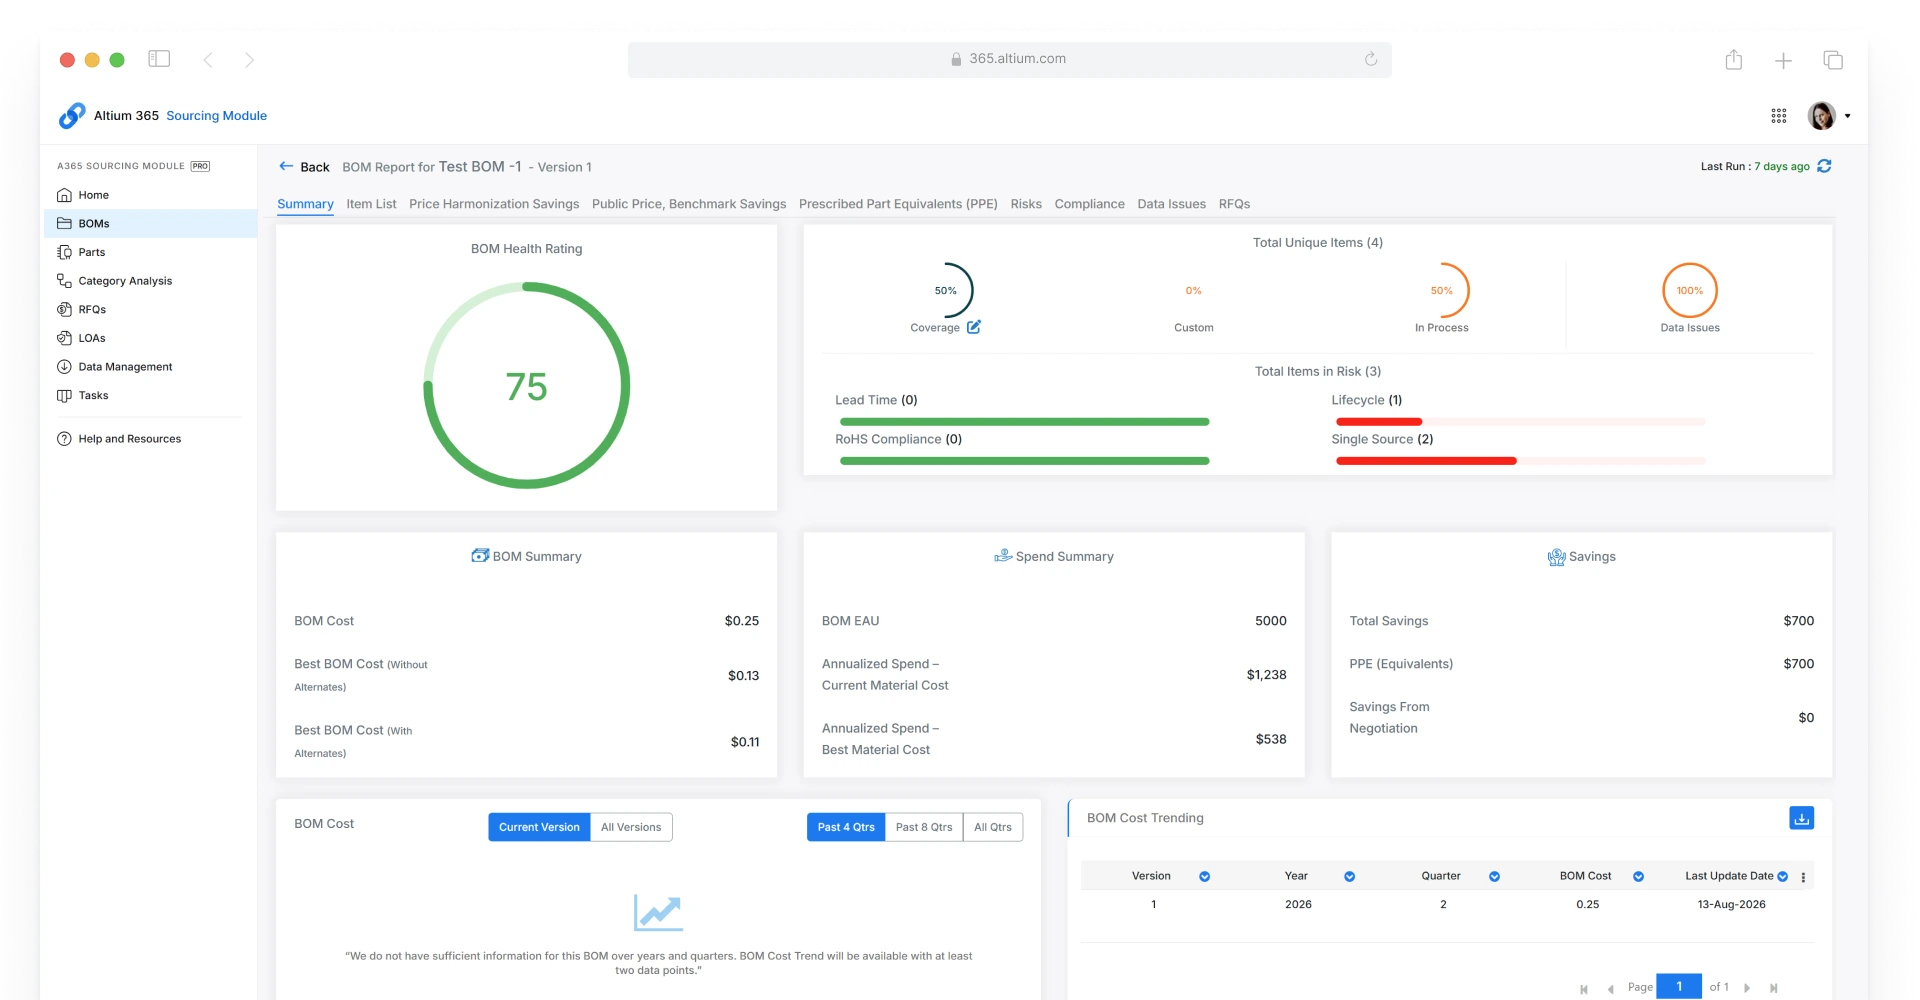Click the browser share icon
The width and height of the screenshot is (1920, 1000).
pyautogui.click(x=1733, y=60)
